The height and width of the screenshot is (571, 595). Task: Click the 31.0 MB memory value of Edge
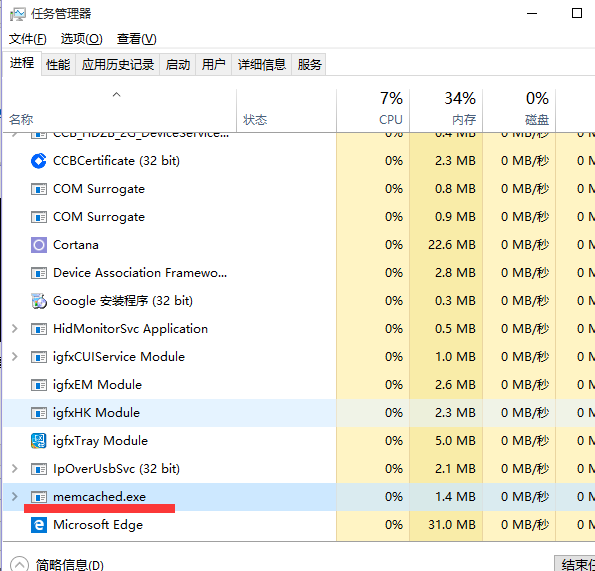click(452, 525)
